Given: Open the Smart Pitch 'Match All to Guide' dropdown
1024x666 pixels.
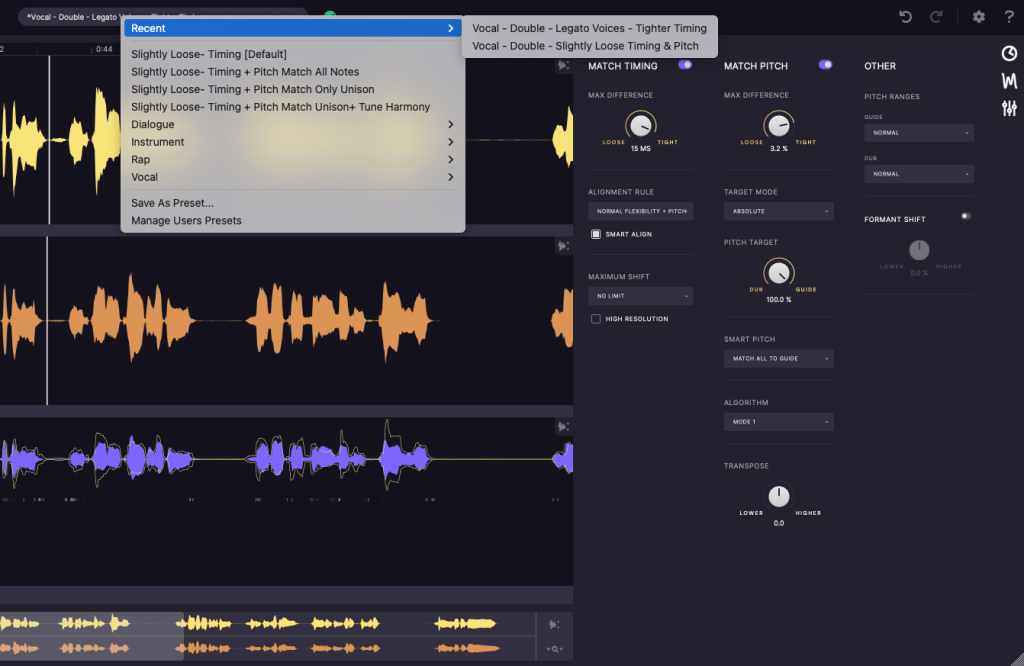Looking at the screenshot, I should coord(778,358).
